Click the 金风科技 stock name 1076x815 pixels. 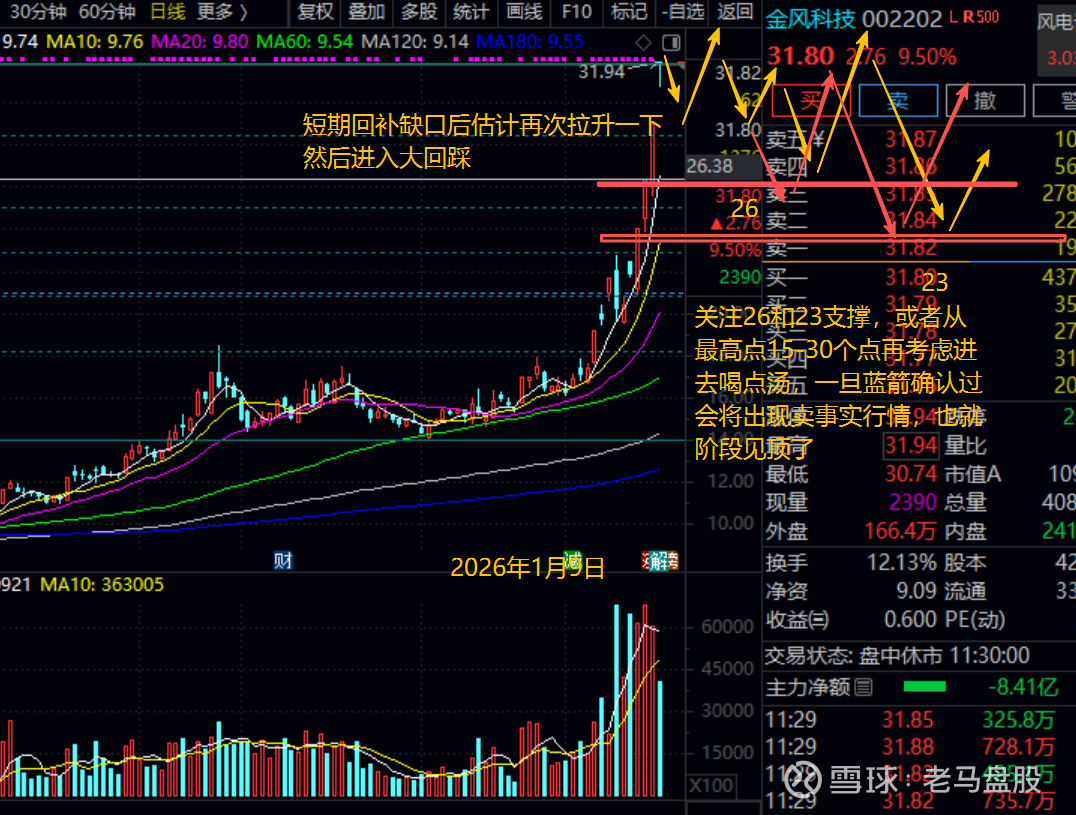pyautogui.click(x=810, y=19)
